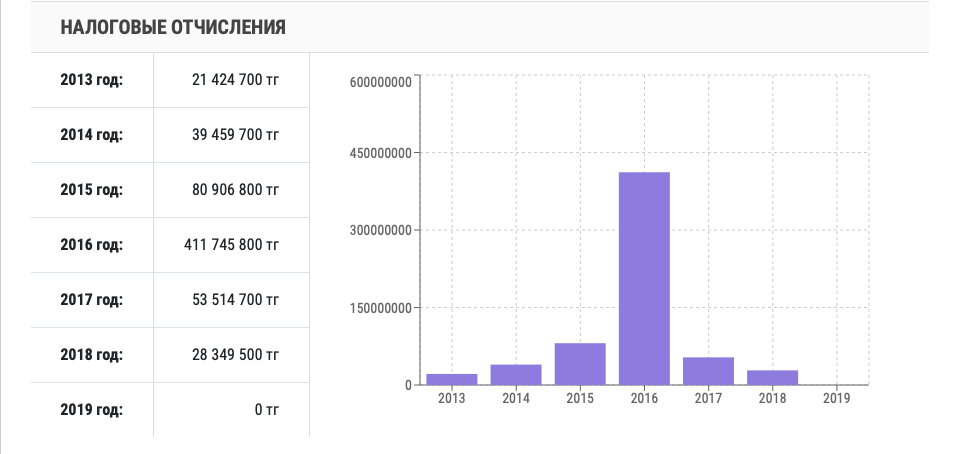The height and width of the screenshot is (454, 958).
Task: Click the 80 906 800 тг value
Action: [x=235, y=190]
